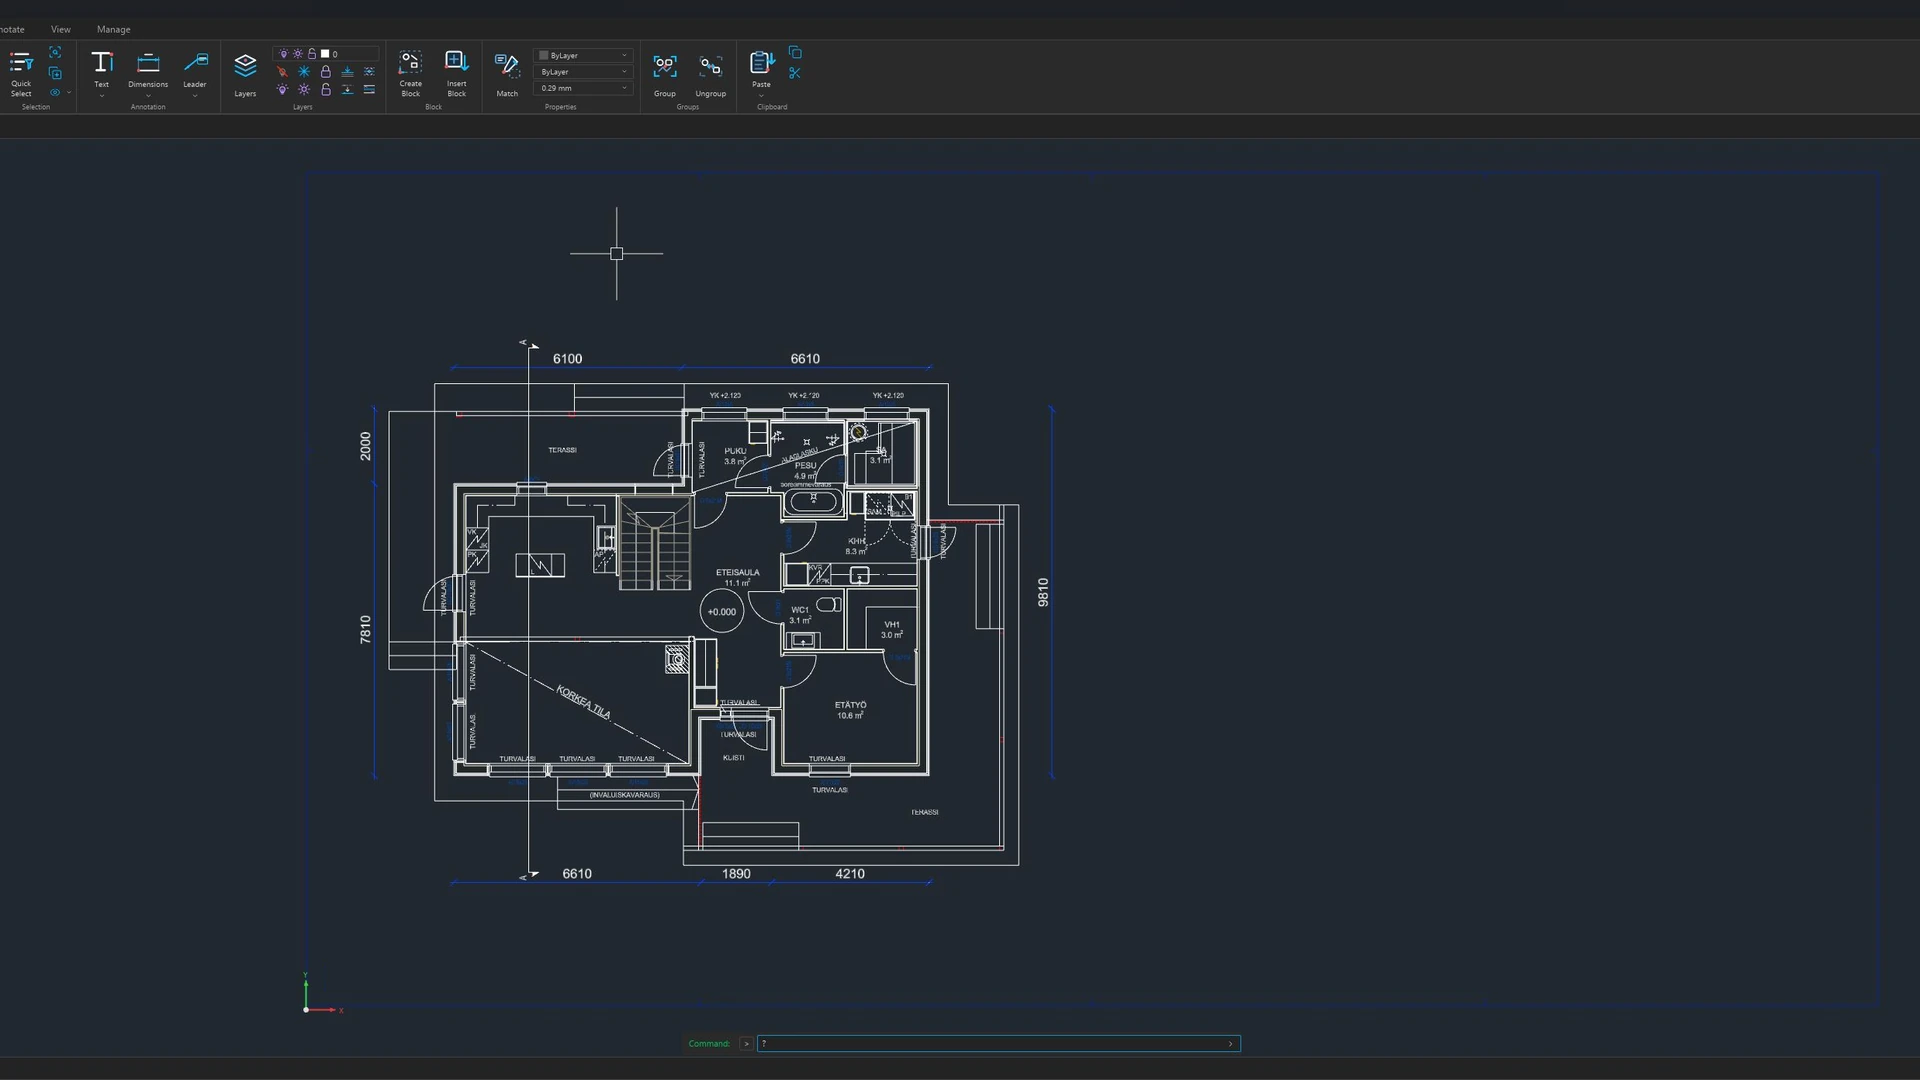
Task: Click the Cut scissors icon
Action: tap(795, 73)
